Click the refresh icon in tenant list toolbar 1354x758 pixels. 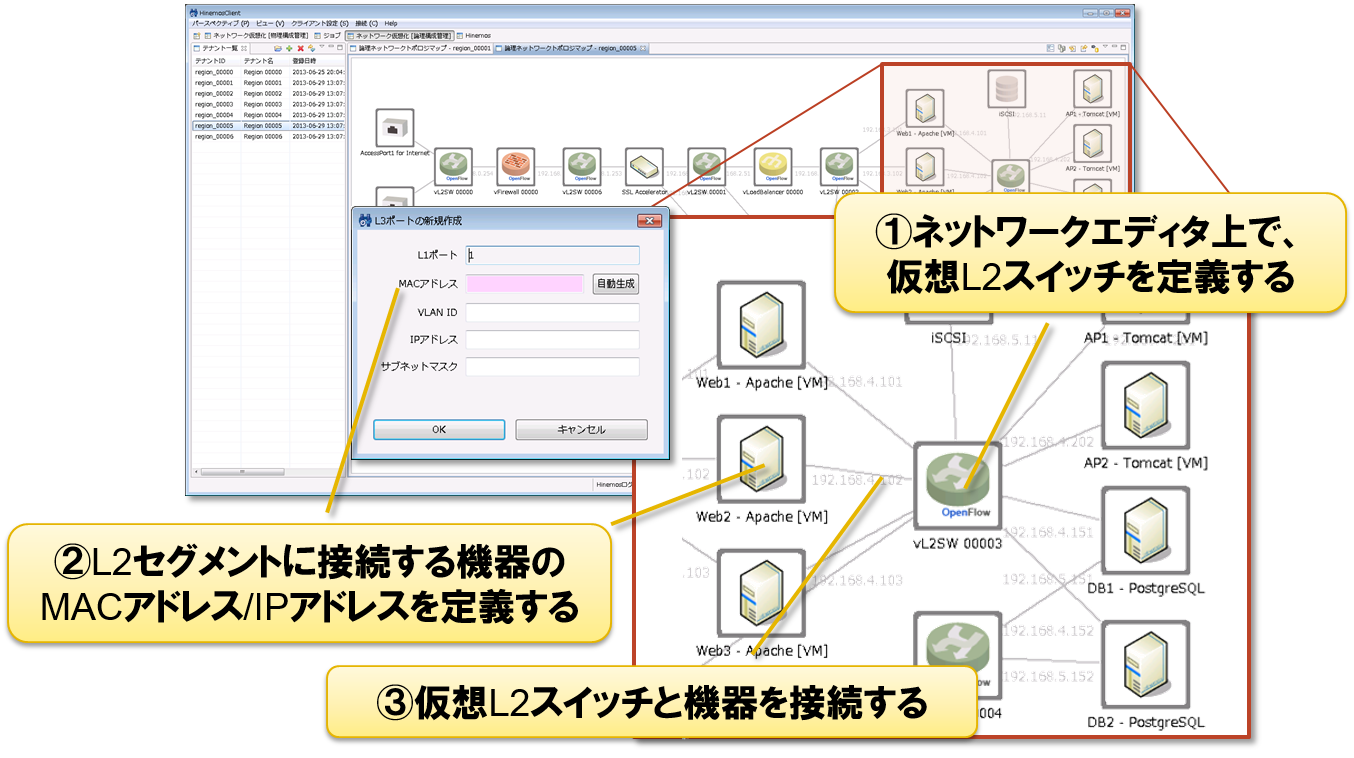(311, 48)
